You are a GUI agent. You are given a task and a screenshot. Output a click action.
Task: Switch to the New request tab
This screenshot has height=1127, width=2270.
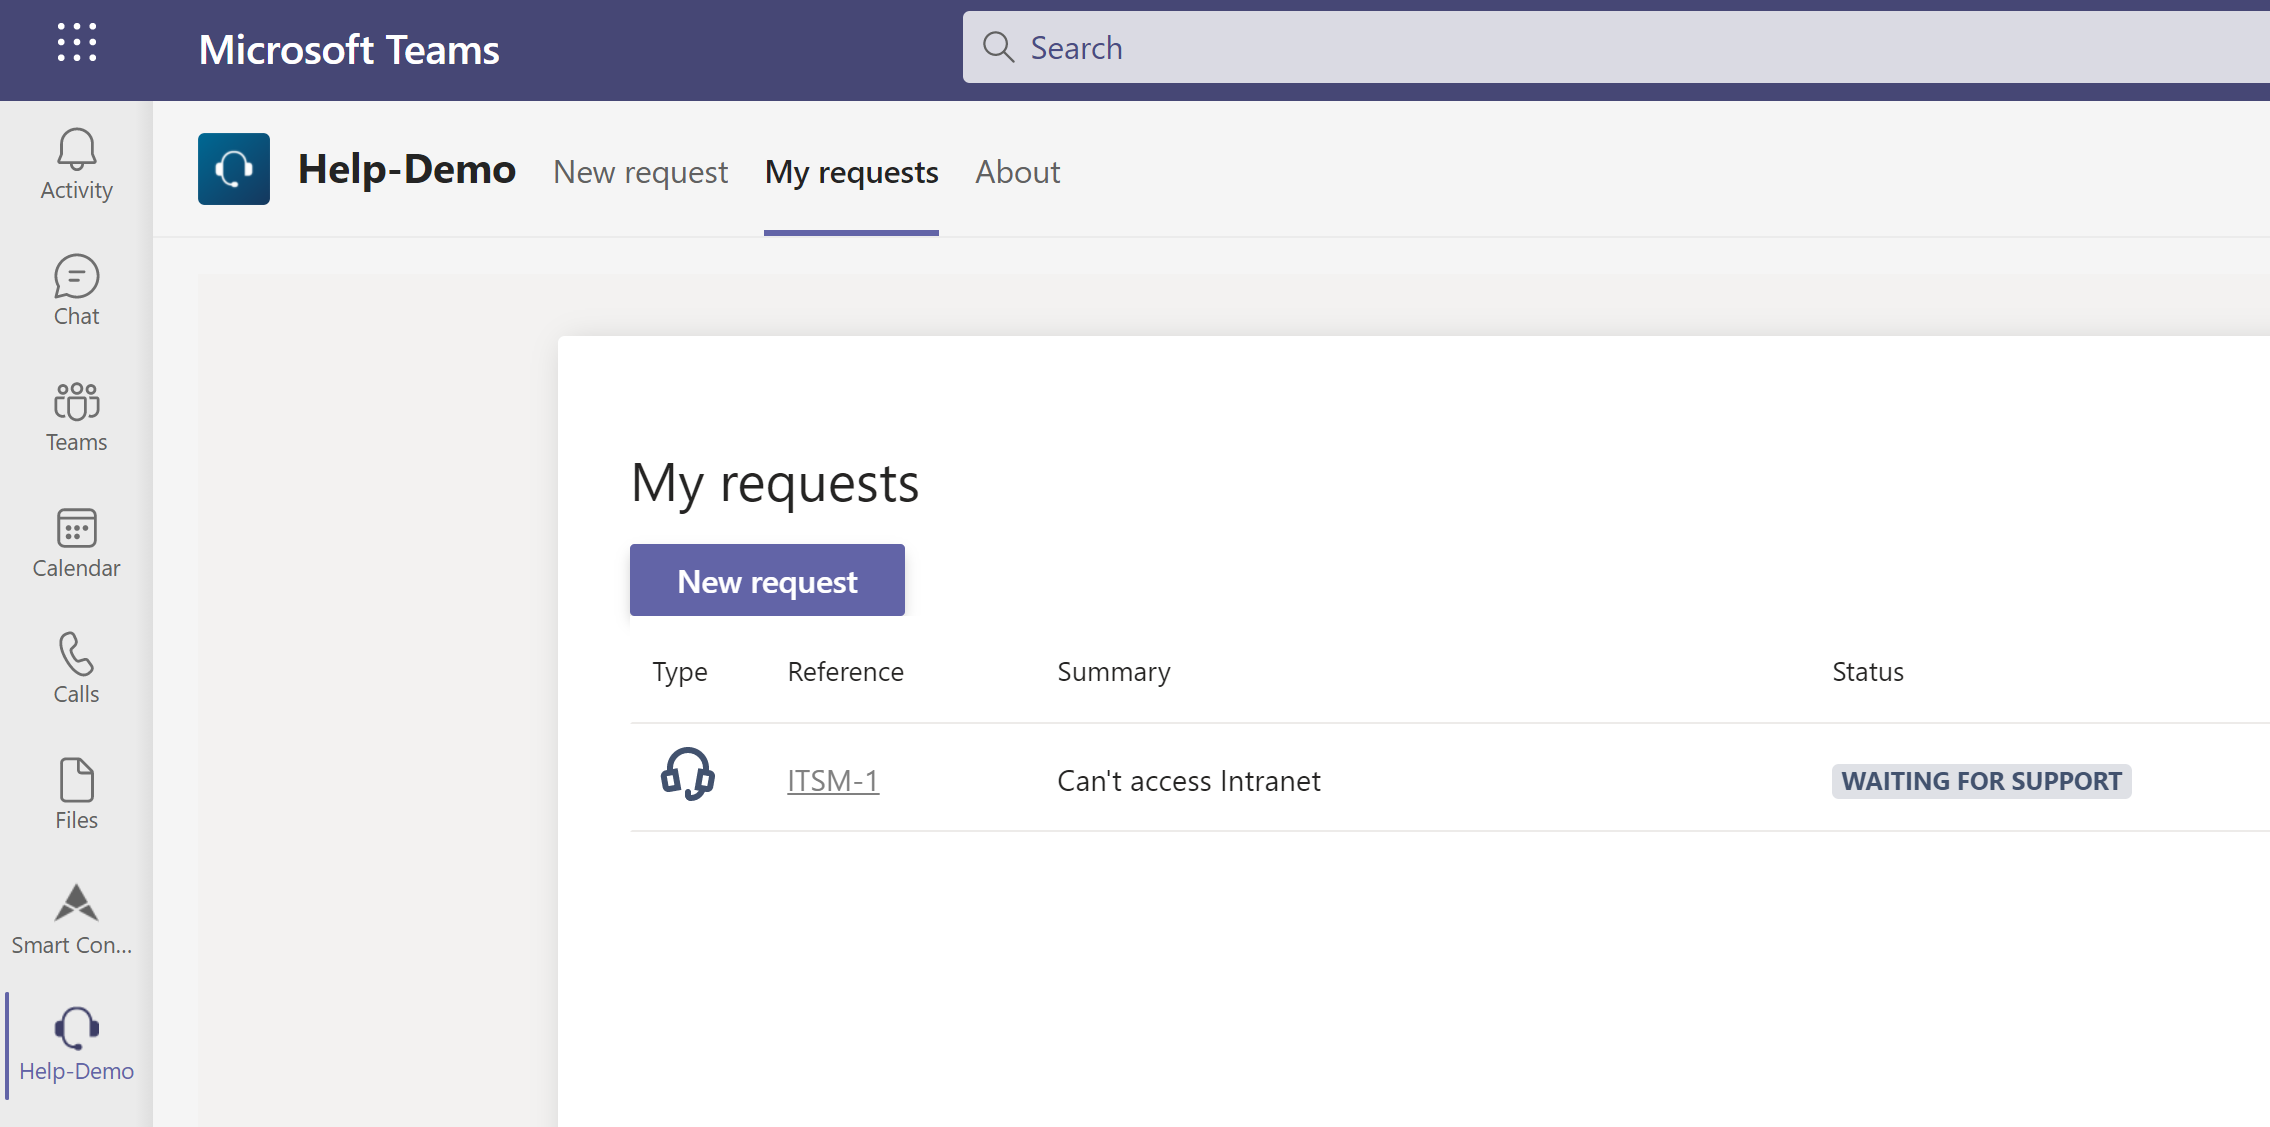tap(640, 172)
